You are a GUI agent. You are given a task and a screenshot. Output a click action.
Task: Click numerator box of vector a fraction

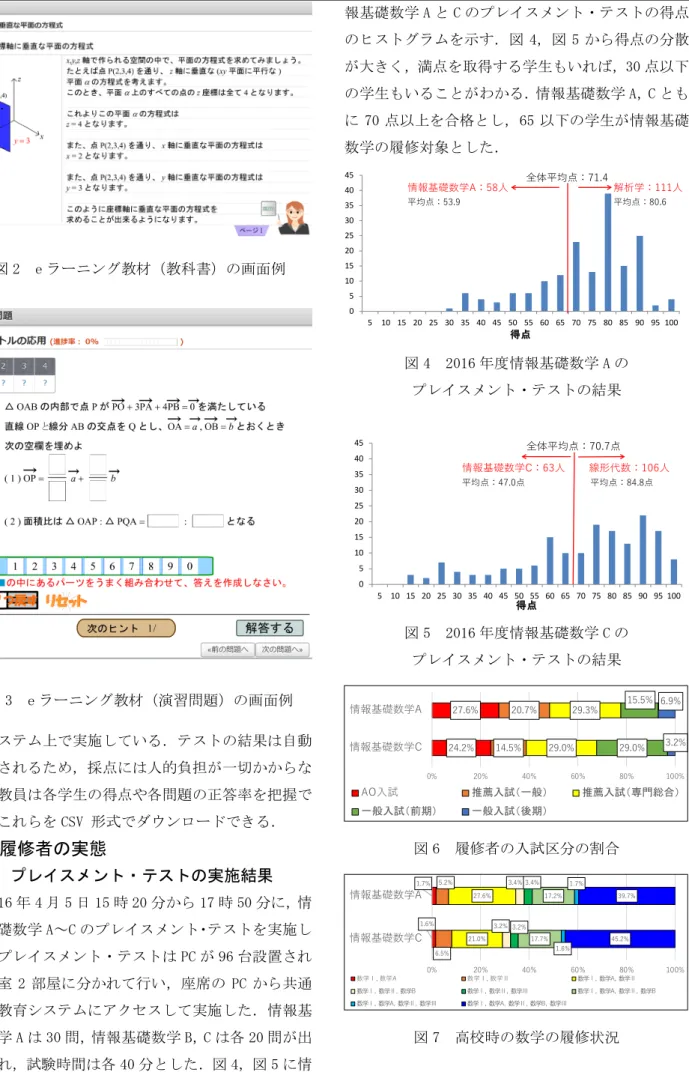(57, 464)
